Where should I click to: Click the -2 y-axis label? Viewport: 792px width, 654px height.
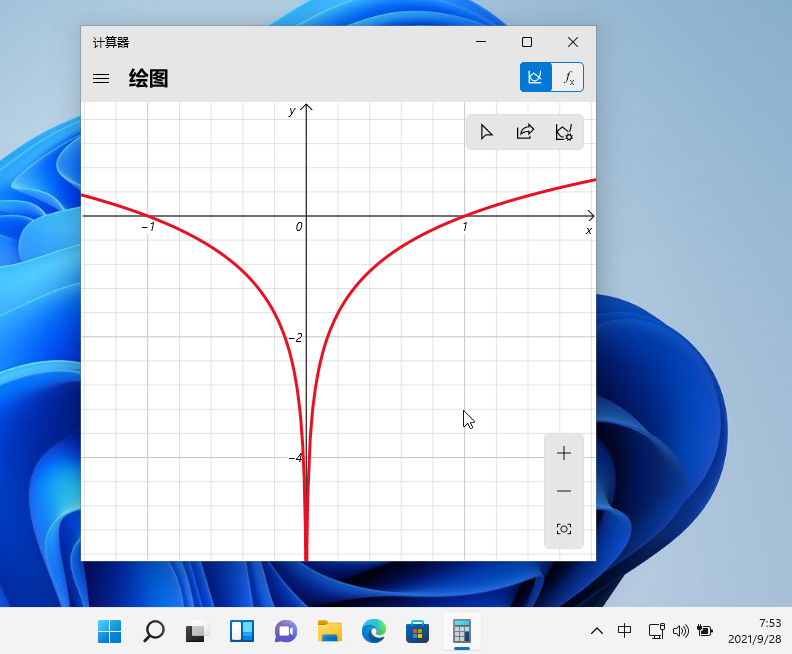pos(295,338)
